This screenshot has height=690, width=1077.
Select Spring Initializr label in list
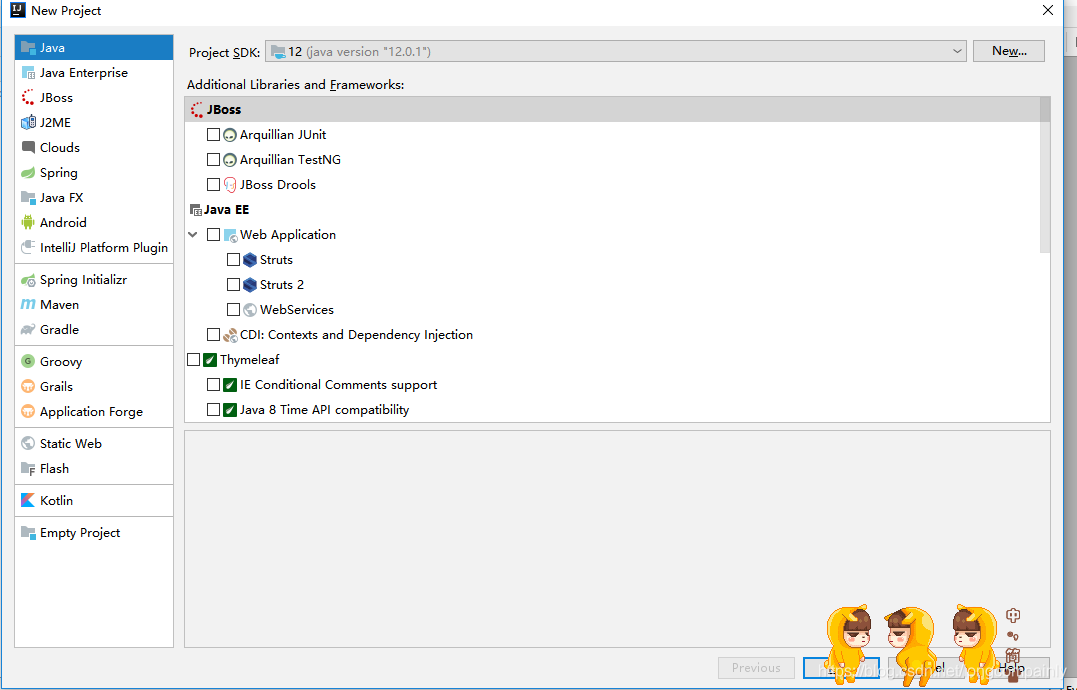tap(83, 280)
